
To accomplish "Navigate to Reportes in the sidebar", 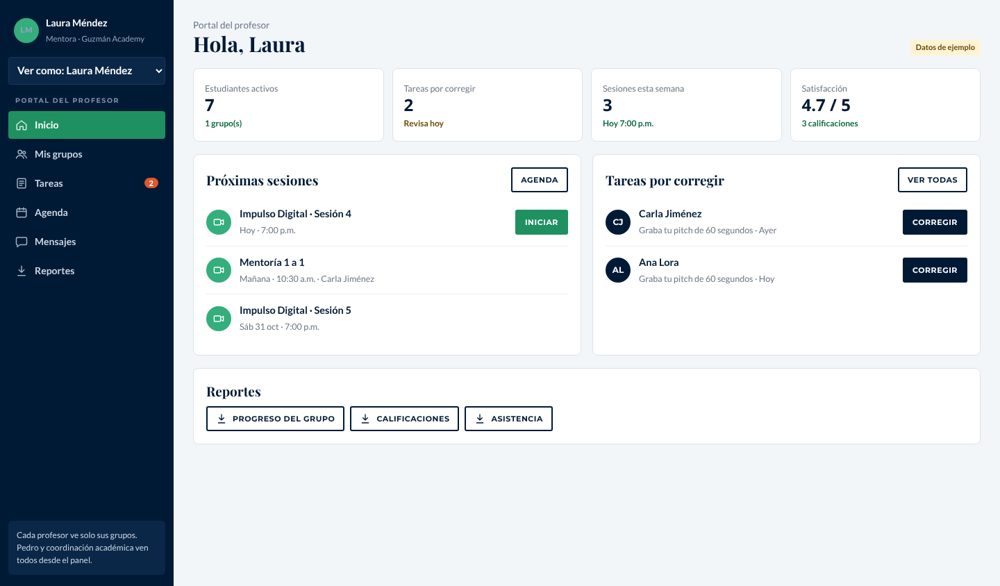I will click(87, 271).
